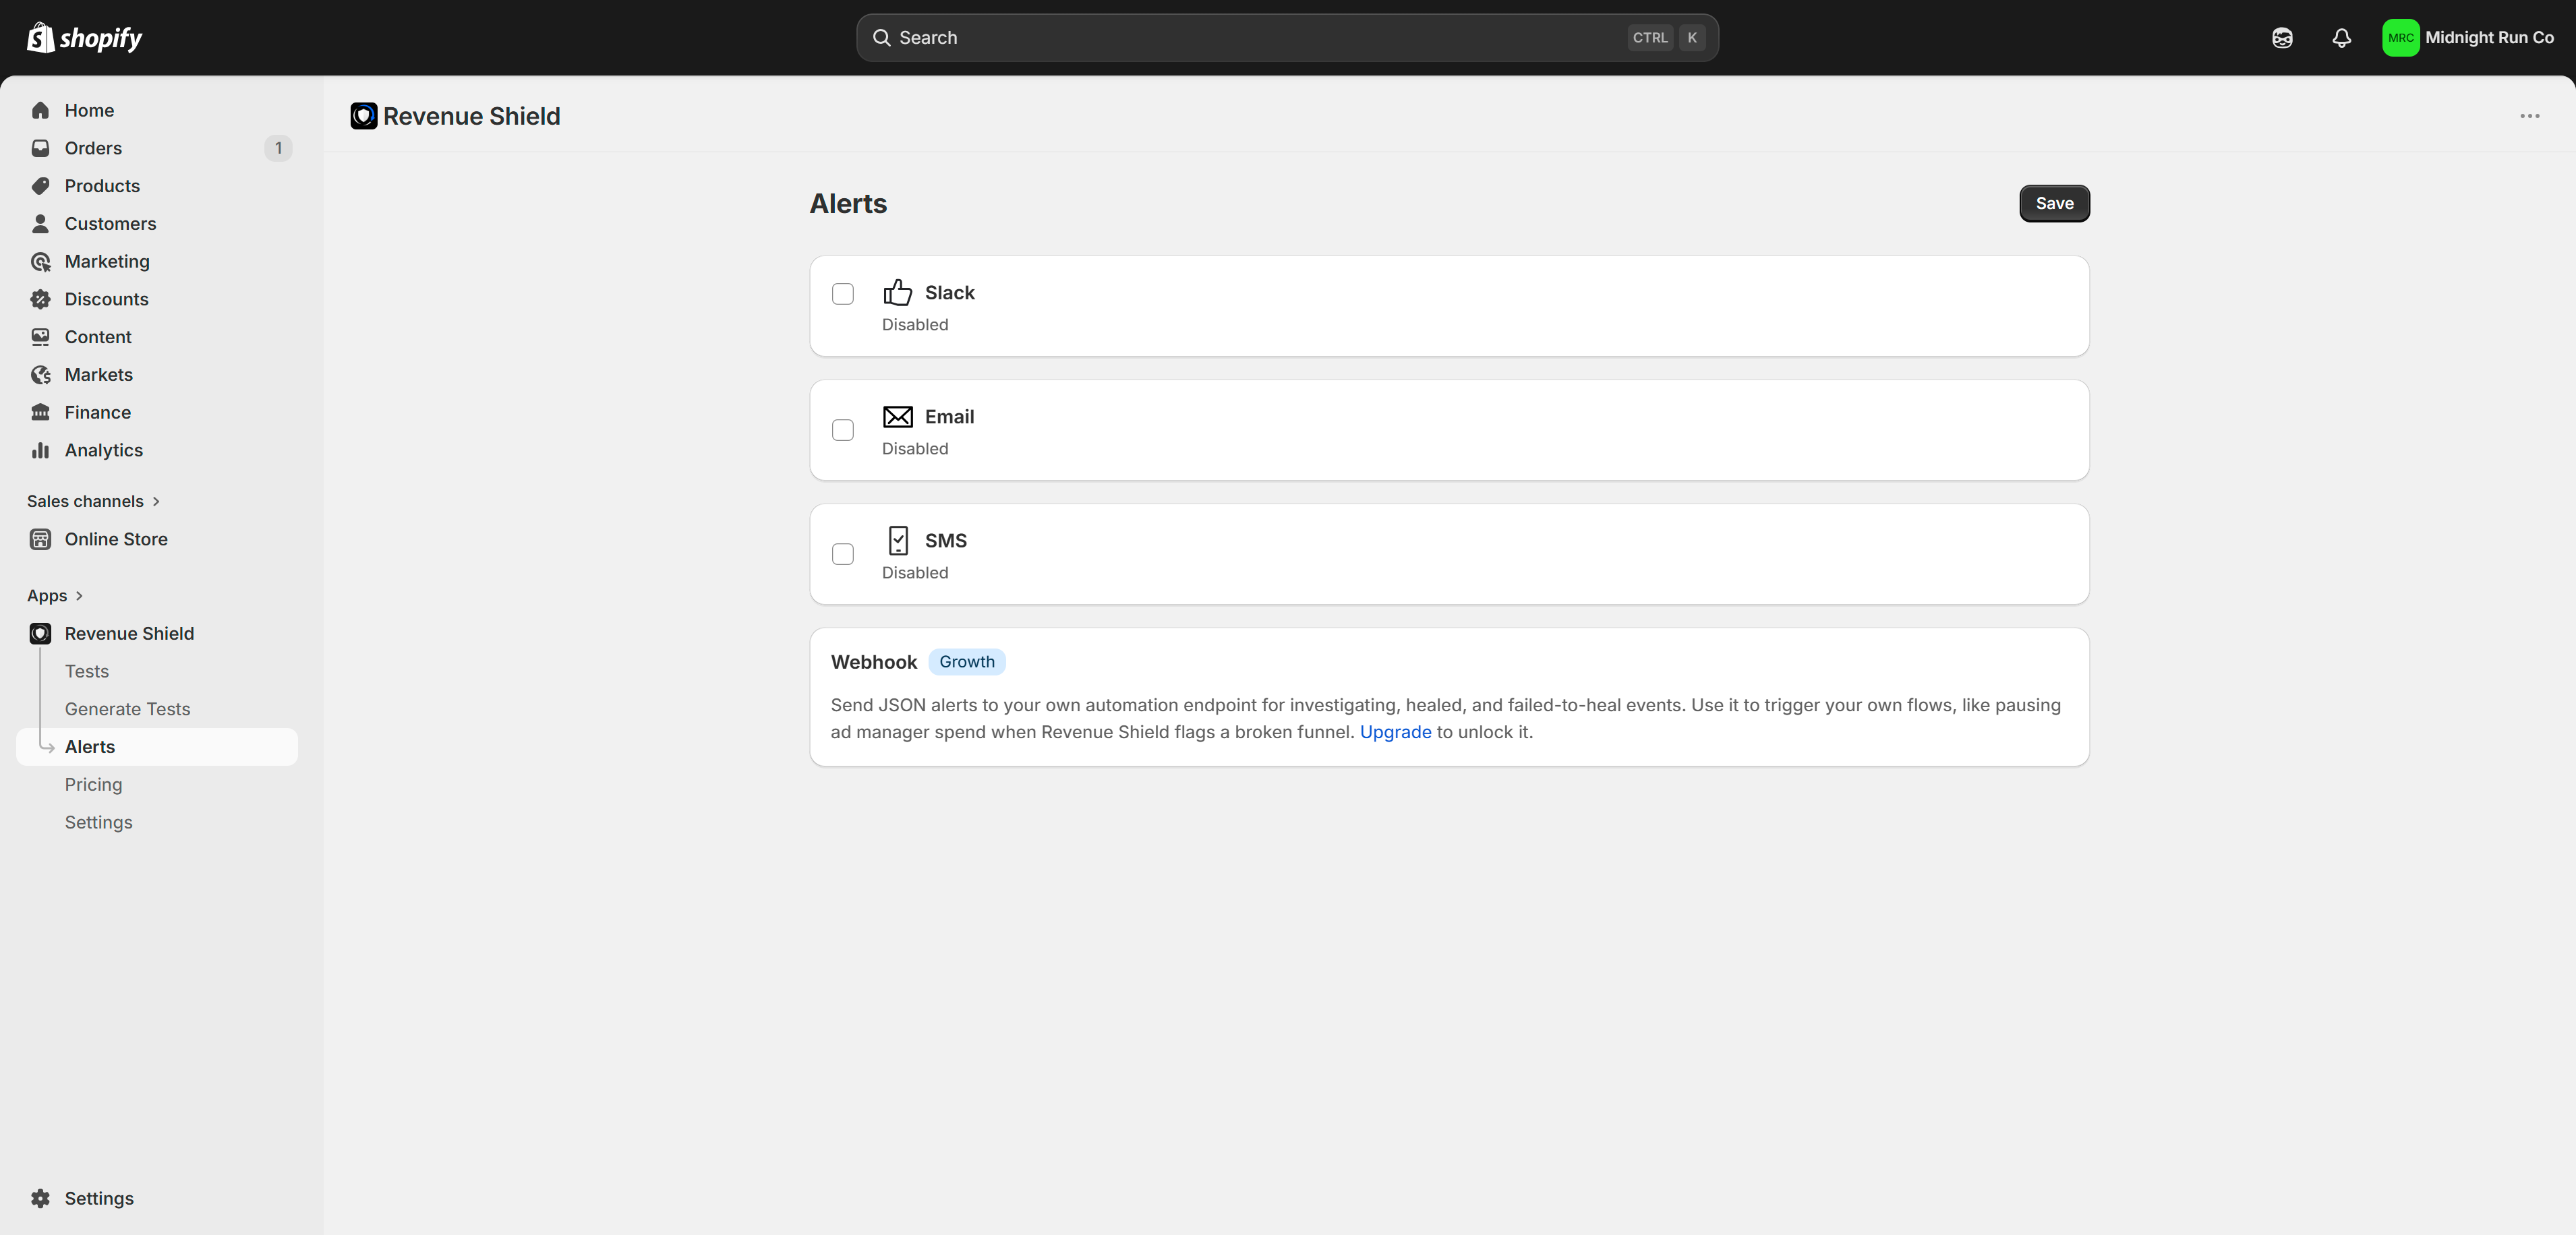Viewport: 2576px width, 1235px height.
Task: Select the Alerts sidebar item
Action: (x=157, y=746)
